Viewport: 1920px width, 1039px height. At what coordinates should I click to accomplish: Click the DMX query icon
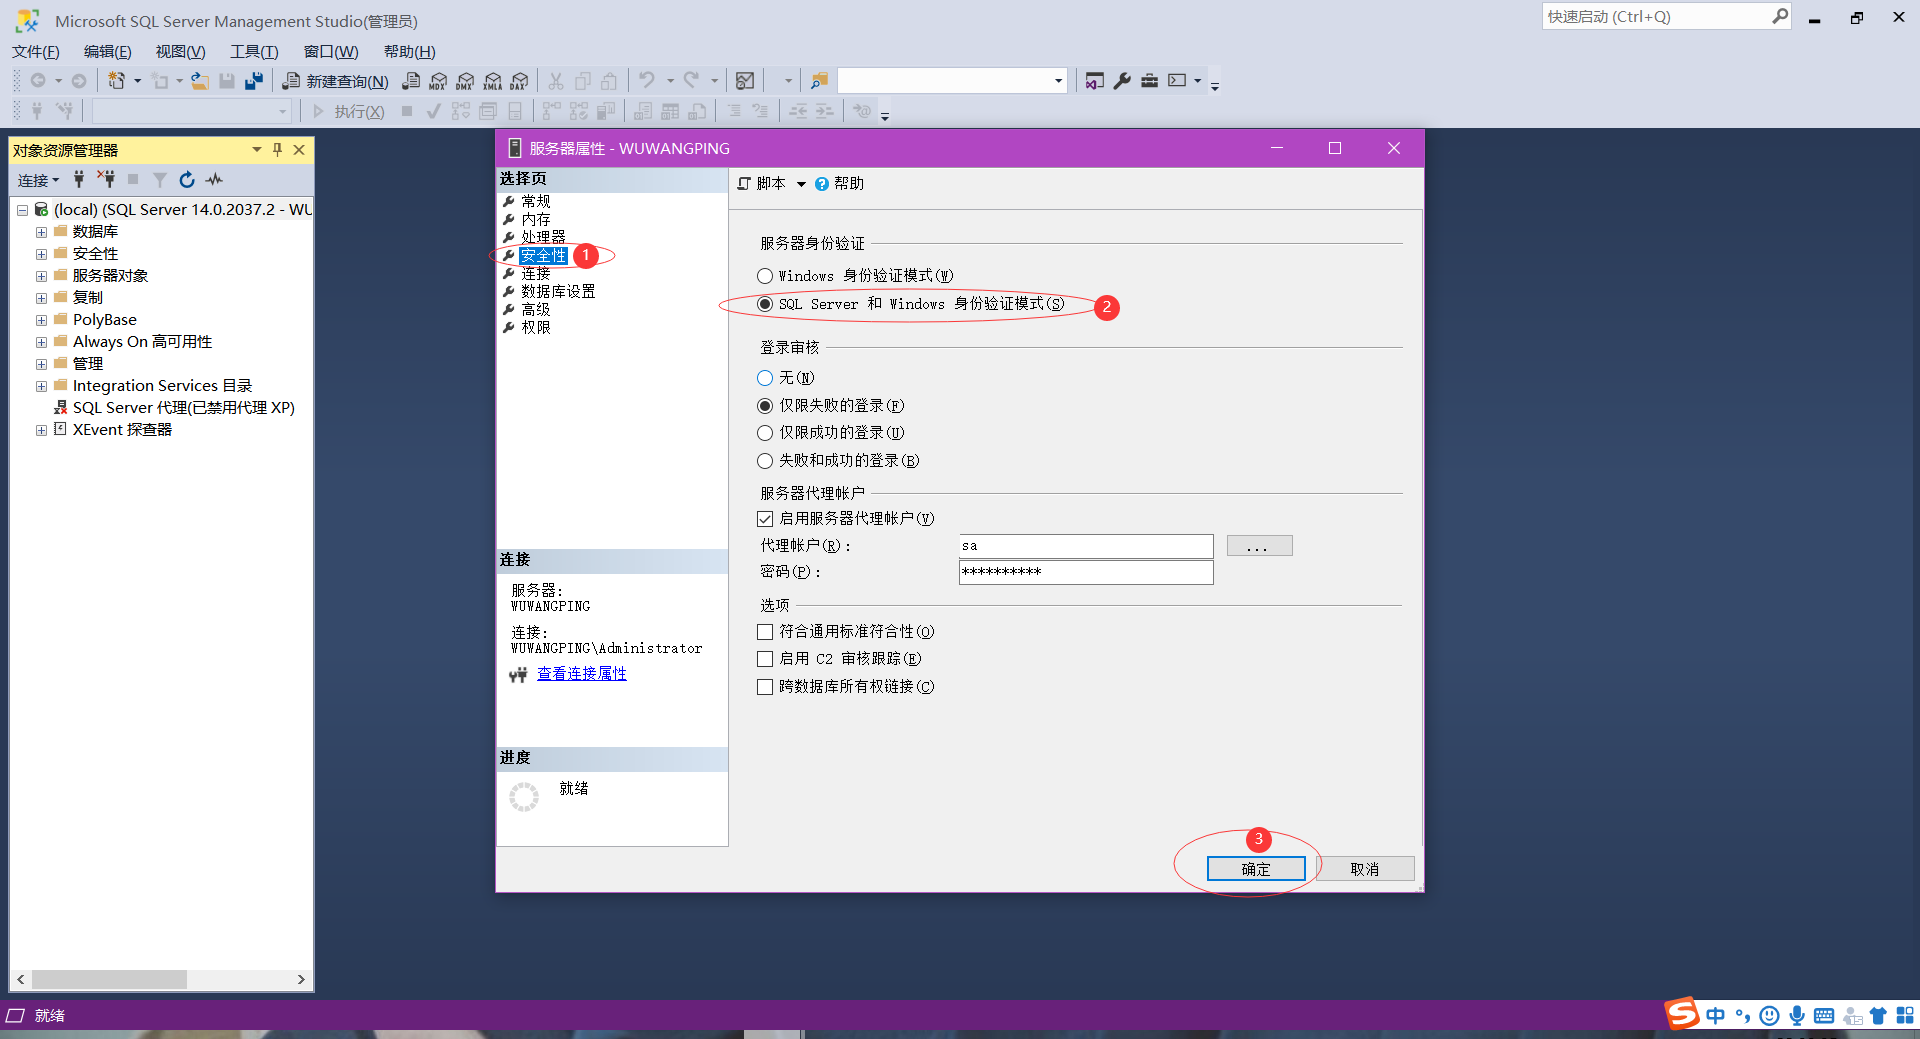(x=465, y=81)
